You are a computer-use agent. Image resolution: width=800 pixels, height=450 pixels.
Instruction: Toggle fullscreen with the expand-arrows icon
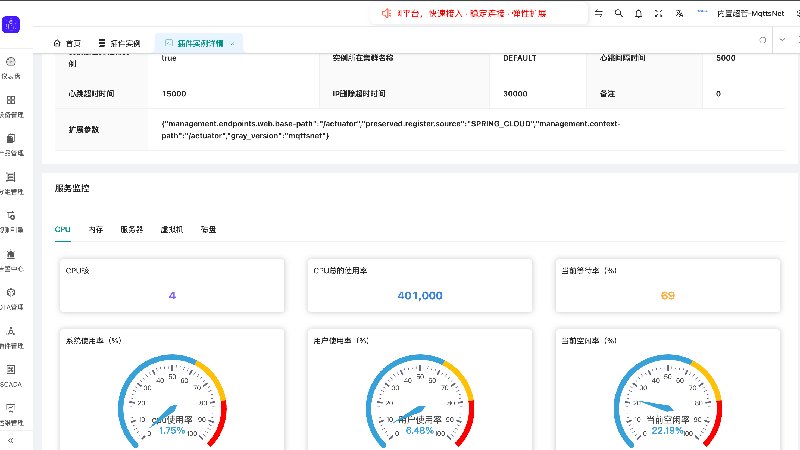click(658, 13)
